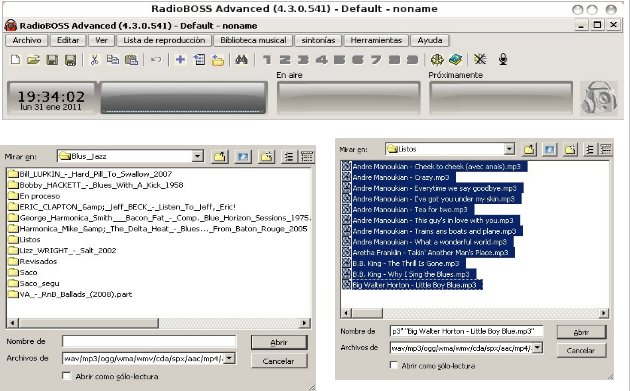This screenshot has height=391, width=630.
Task: Open the Biblioteca musical menu
Action: pyautogui.click(x=253, y=40)
